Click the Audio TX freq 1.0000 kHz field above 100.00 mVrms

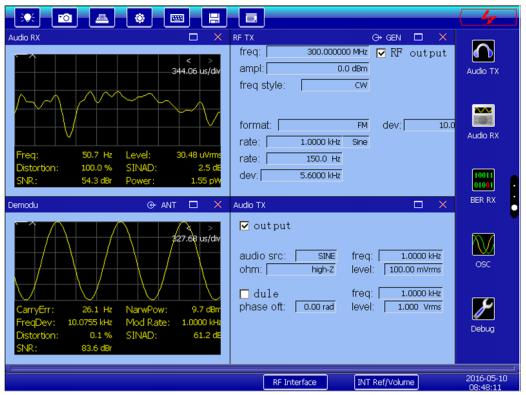(411, 256)
